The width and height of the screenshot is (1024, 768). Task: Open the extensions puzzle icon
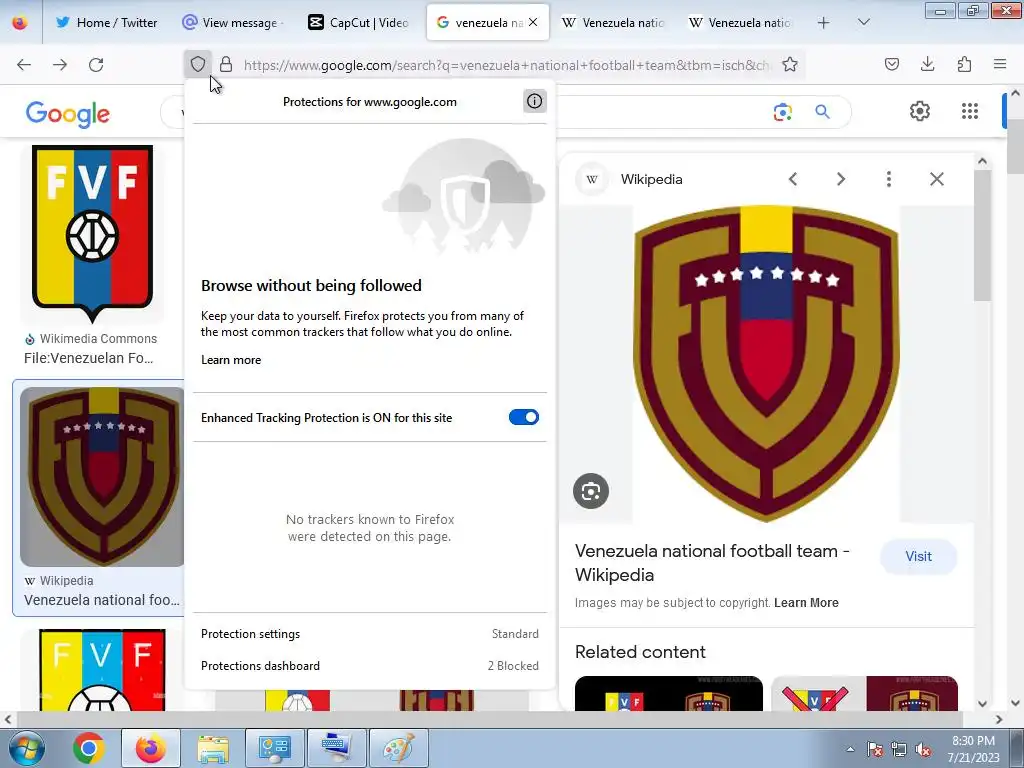point(964,64)
